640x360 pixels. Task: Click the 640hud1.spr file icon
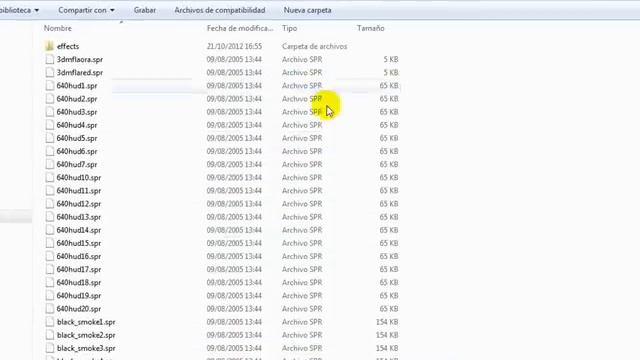point(50,86)
